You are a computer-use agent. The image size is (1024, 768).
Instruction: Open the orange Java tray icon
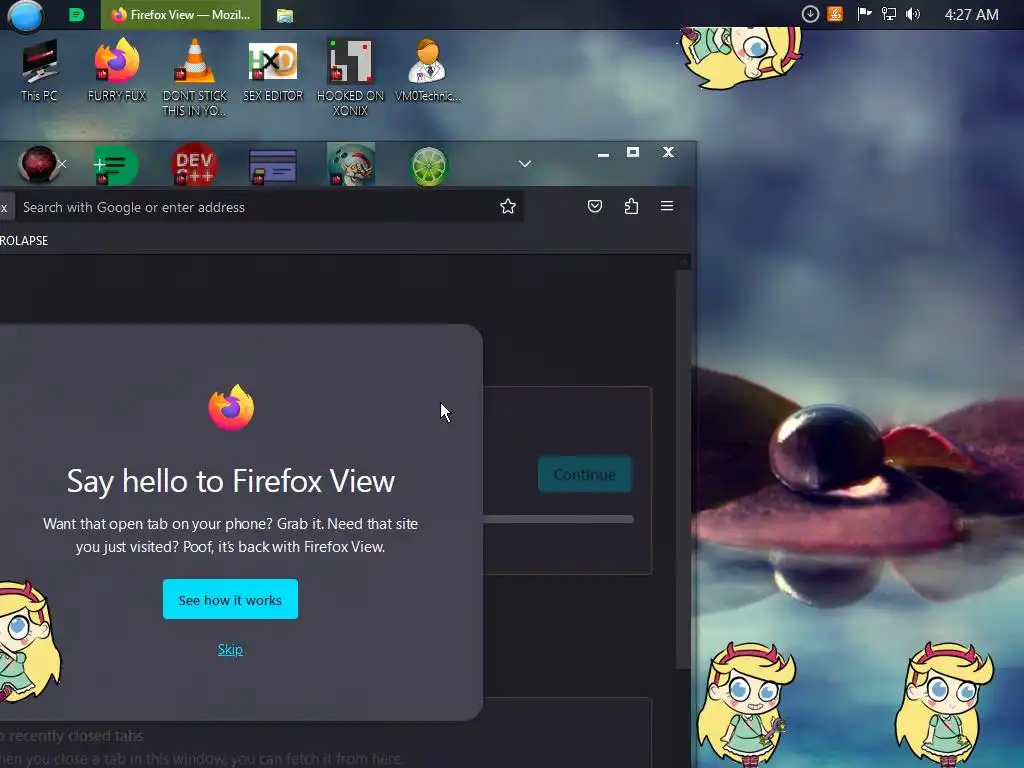835,14
